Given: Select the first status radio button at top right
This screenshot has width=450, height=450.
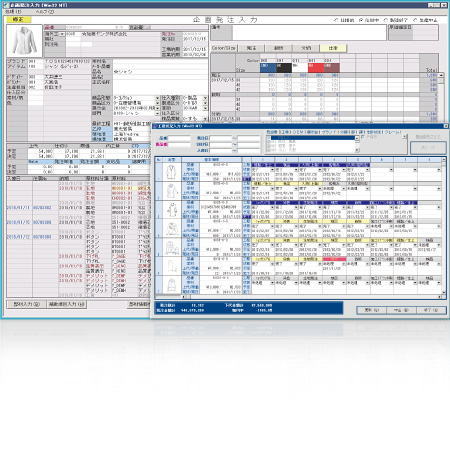Looking at the screenshot, I should point(336,20).
